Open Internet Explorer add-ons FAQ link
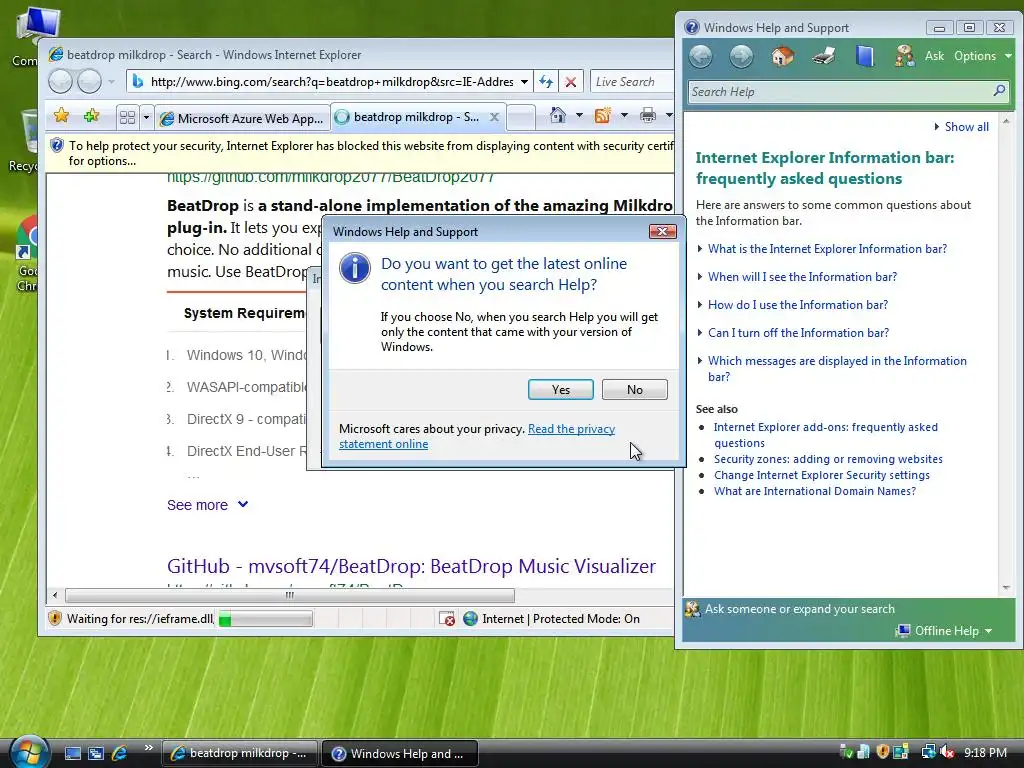This screenshot has width=1024, height=768. tap(825, 435)
